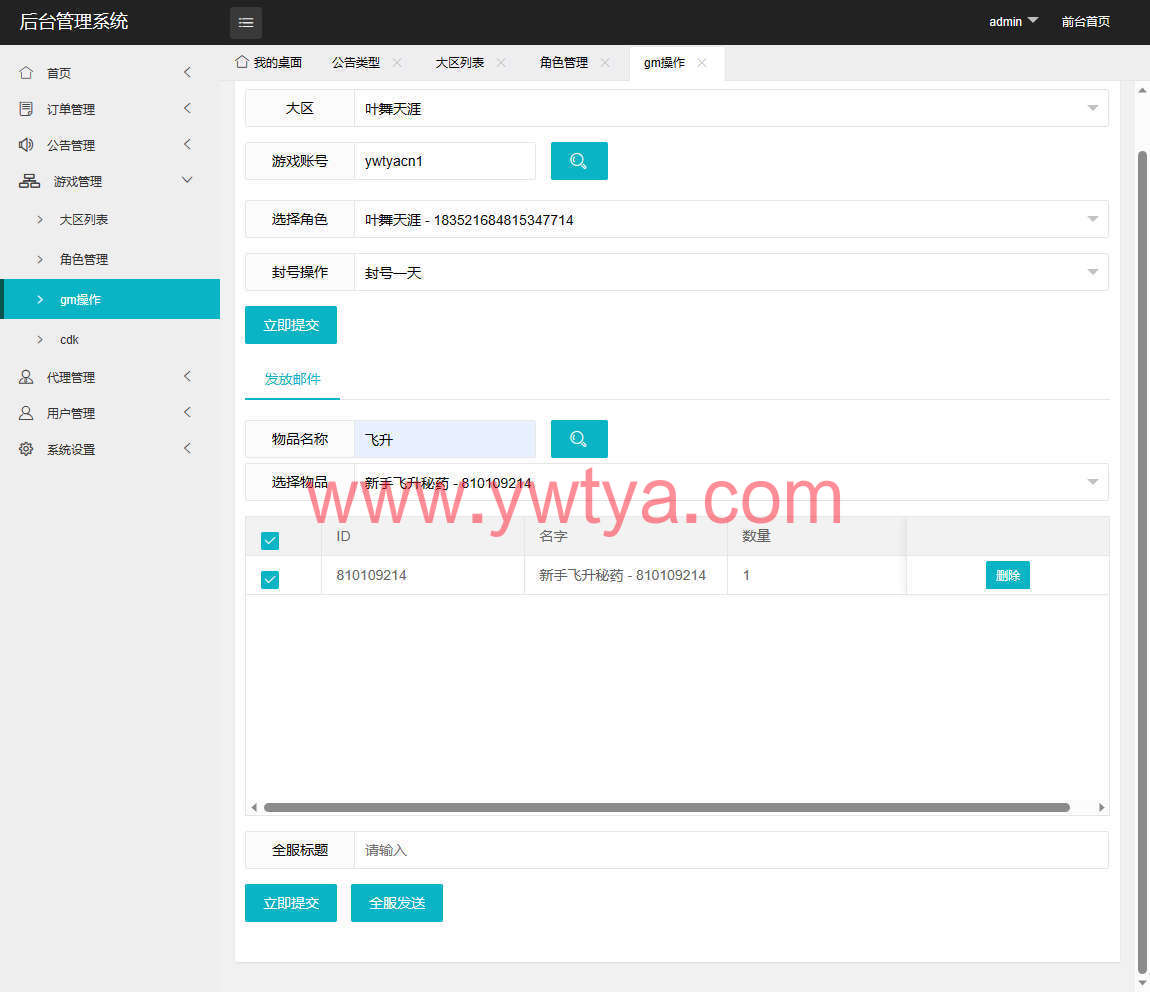Viewport: 1150px width, 992px height.
Task: Click the network icon beside 游戏管理
Action: pyautogui.click(x=29, y=181)
